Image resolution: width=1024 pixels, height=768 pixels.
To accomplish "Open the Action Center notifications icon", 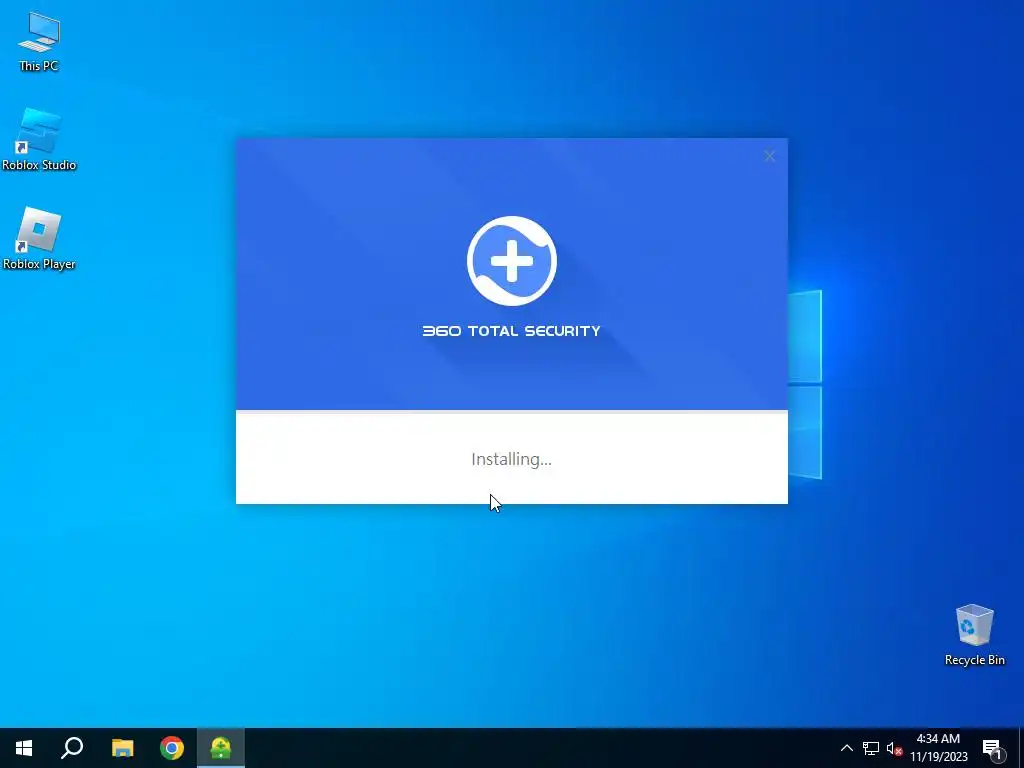I will tap(992, 748).
